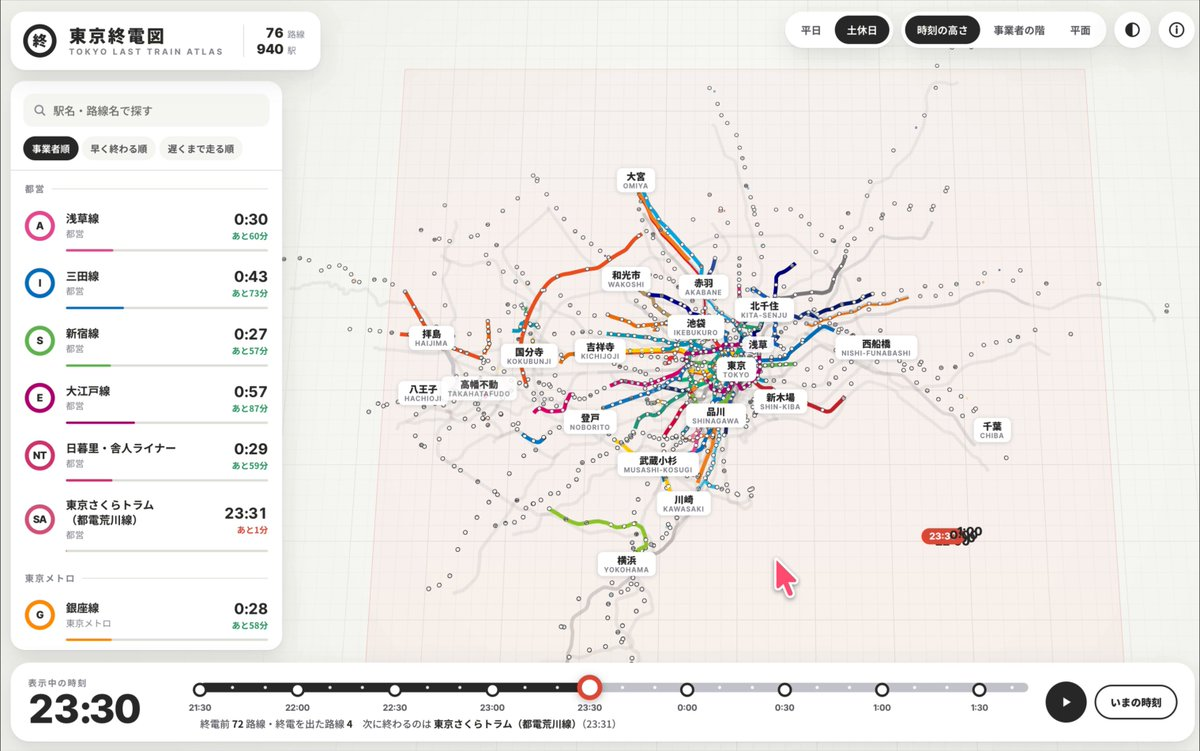Viewport: 1200px width, 751px height.
Task: Jump to the 1:00 timeline marker
Action: point(882,690)
